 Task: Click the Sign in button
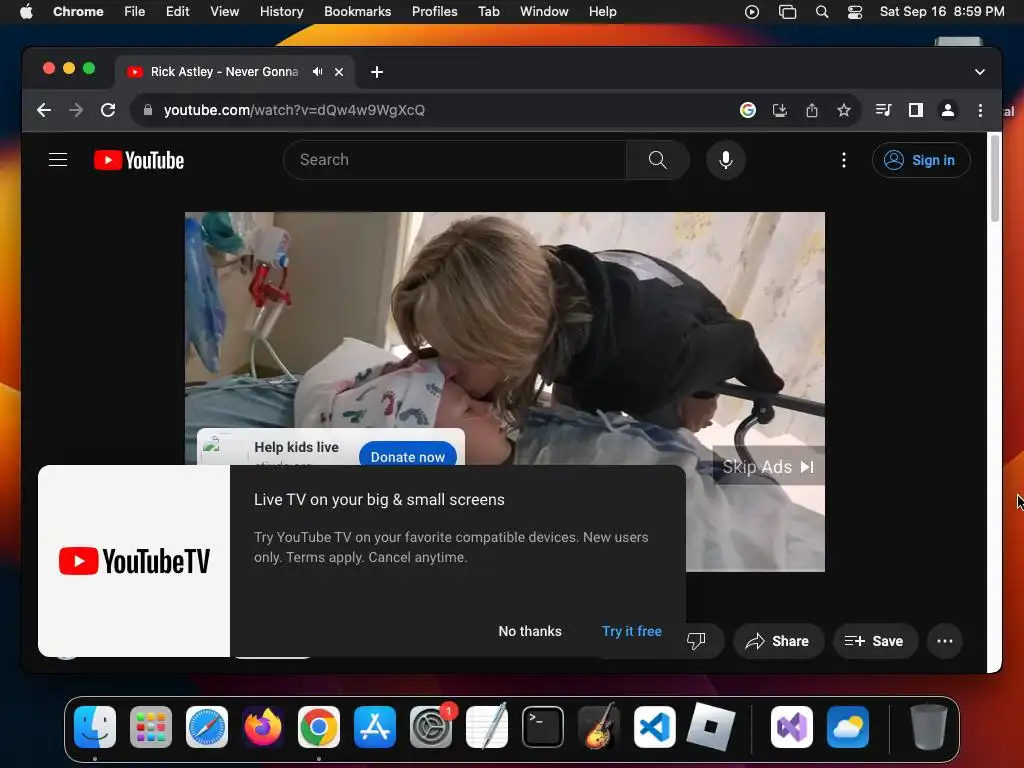(x=921, y=160)
